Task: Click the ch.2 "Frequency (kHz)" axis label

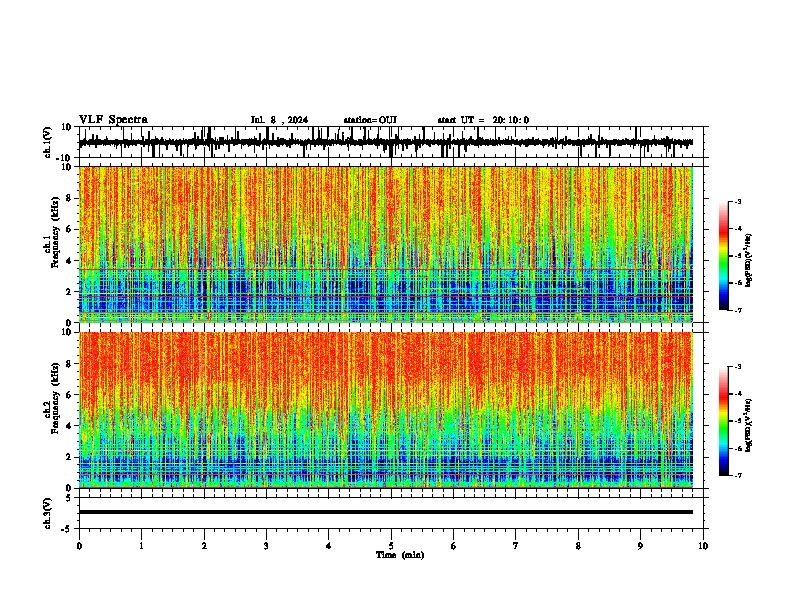Action: (55, 398)
